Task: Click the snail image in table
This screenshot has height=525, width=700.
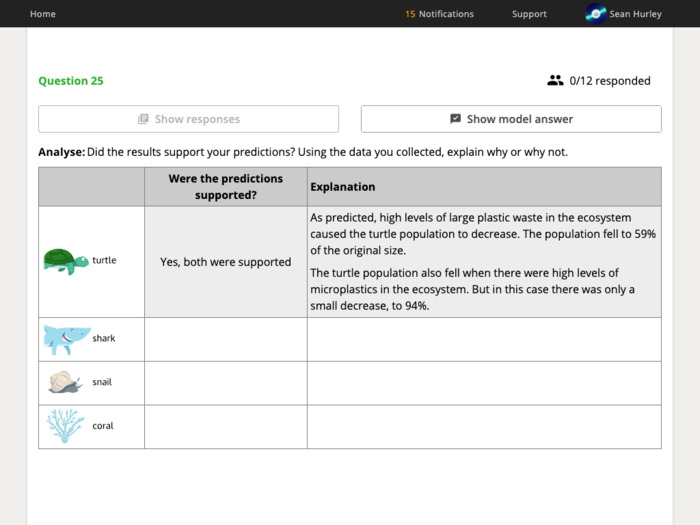Action: (x=65, y=382)
